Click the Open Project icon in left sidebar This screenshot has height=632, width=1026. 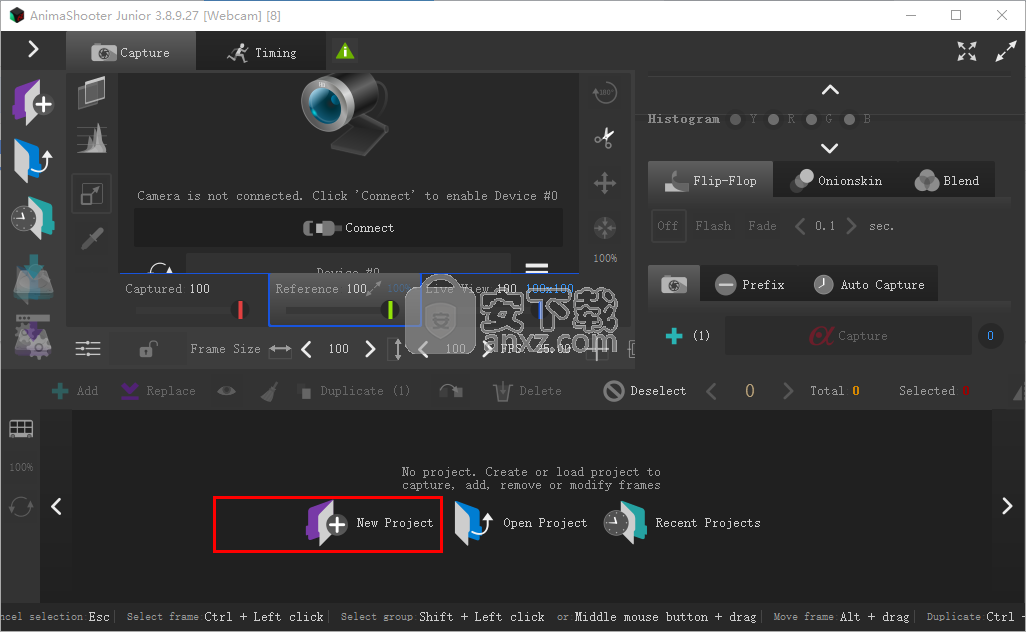pos(33,160)
